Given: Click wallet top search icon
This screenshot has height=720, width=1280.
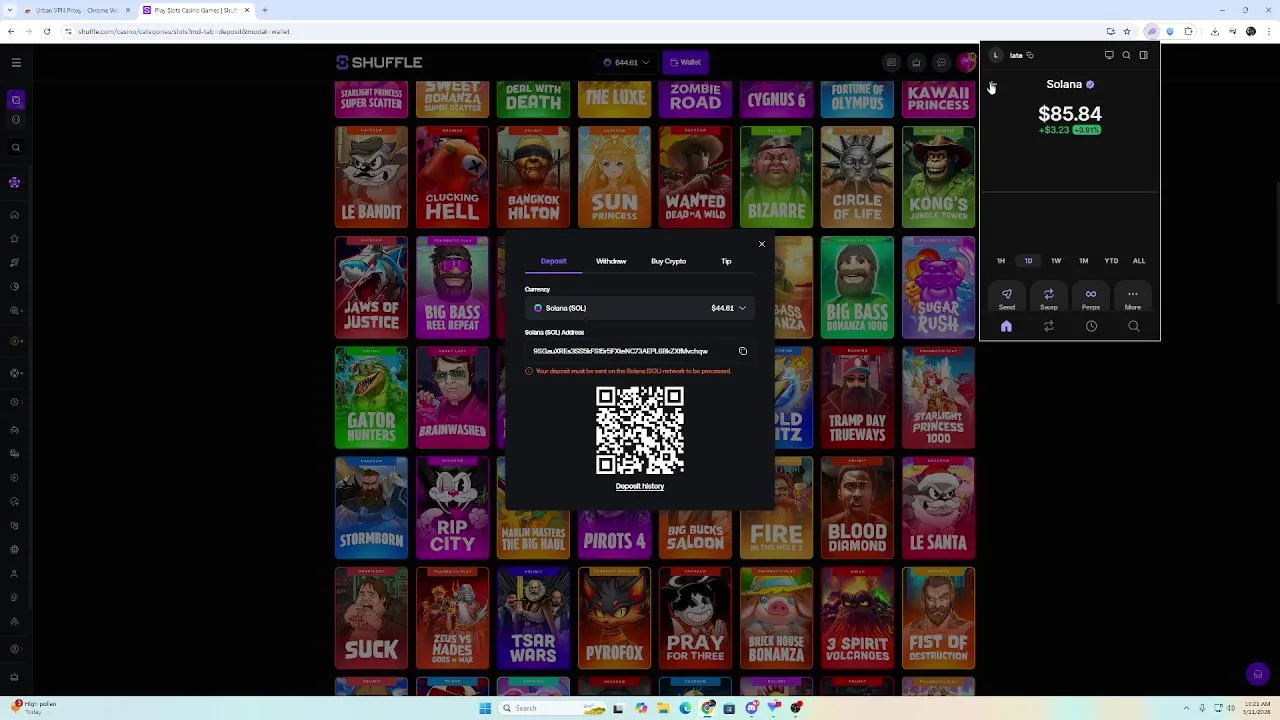Looking at the screenshot, I should (1126, 55).
